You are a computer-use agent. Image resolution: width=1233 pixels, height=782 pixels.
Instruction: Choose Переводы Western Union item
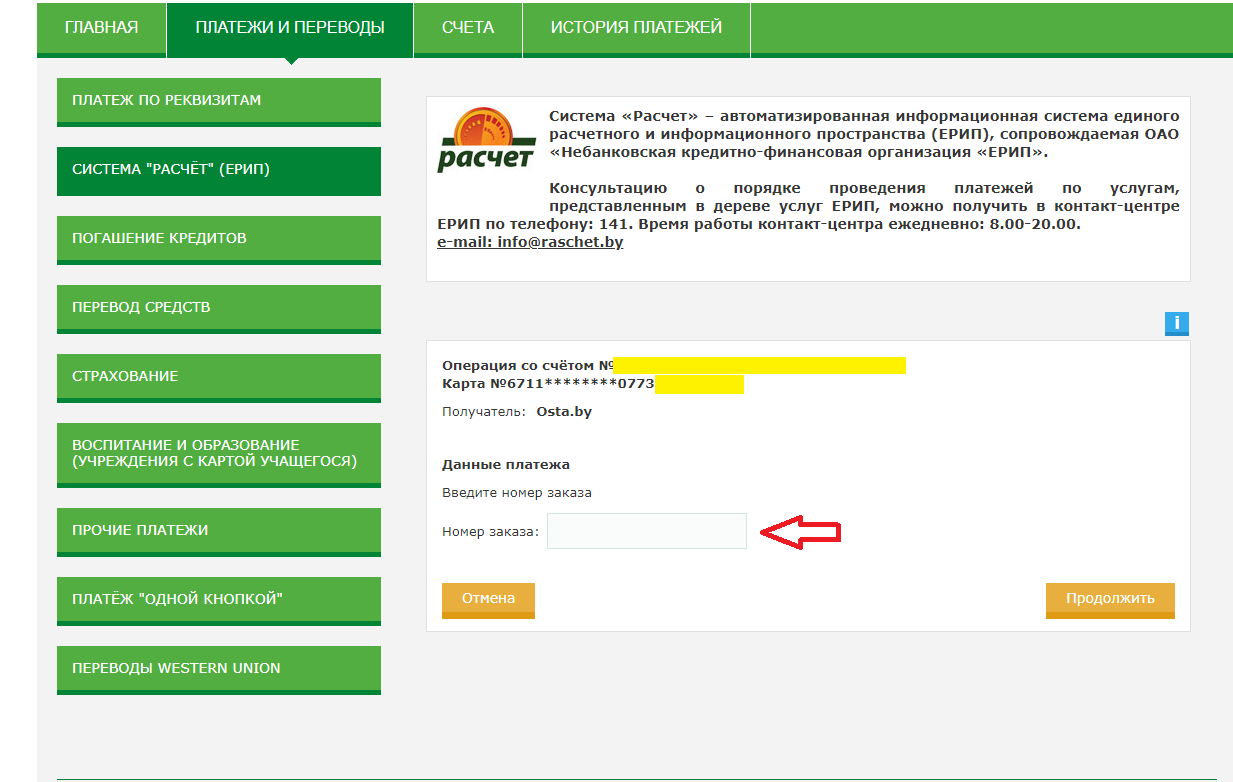point(219,669)
